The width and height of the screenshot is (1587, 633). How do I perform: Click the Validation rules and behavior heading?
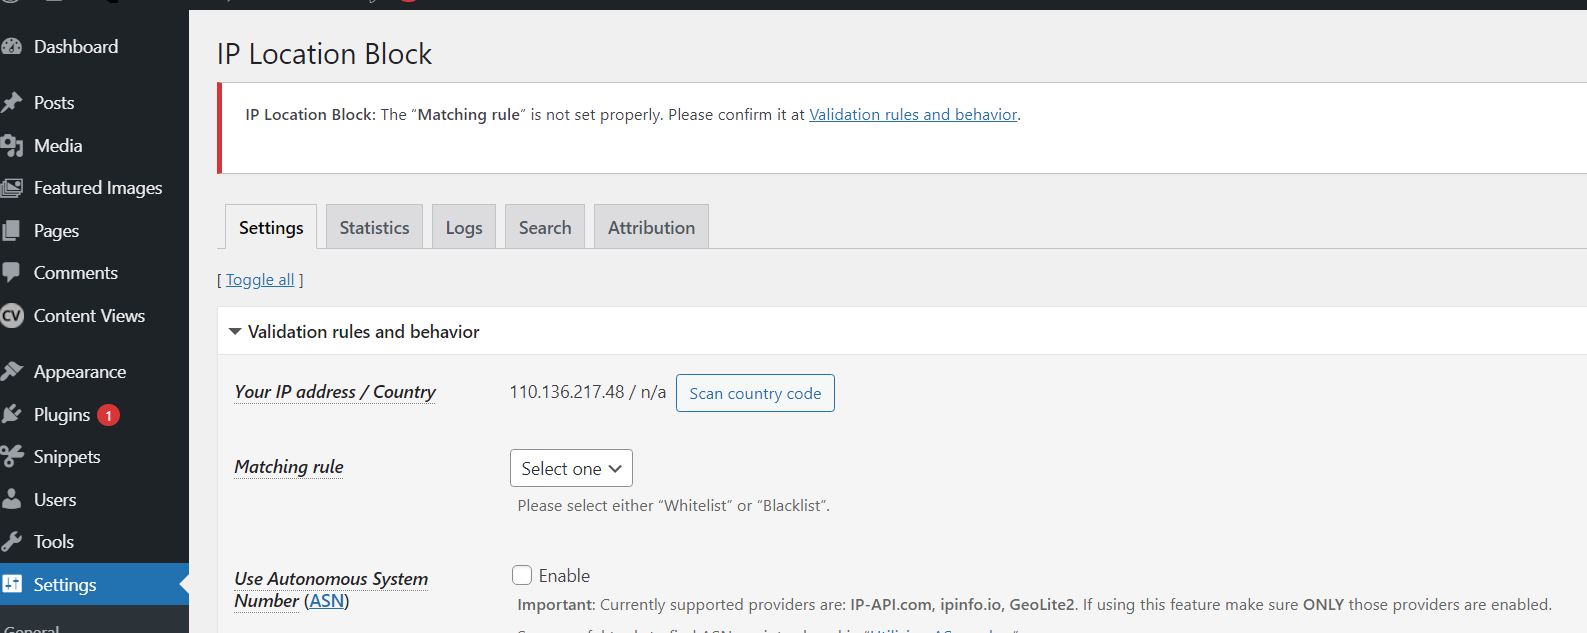pos(364,331)
